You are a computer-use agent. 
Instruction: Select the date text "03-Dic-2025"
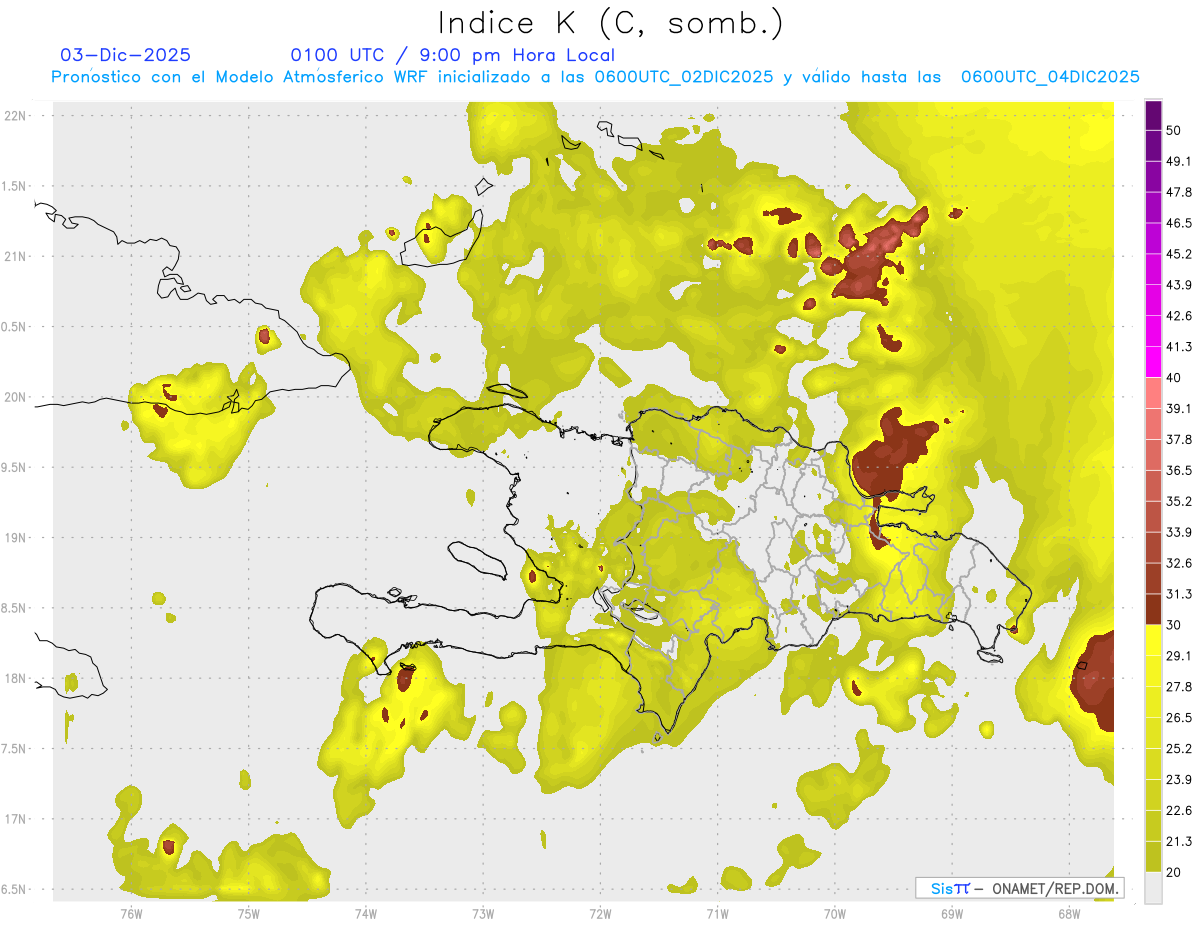(126, 55)
